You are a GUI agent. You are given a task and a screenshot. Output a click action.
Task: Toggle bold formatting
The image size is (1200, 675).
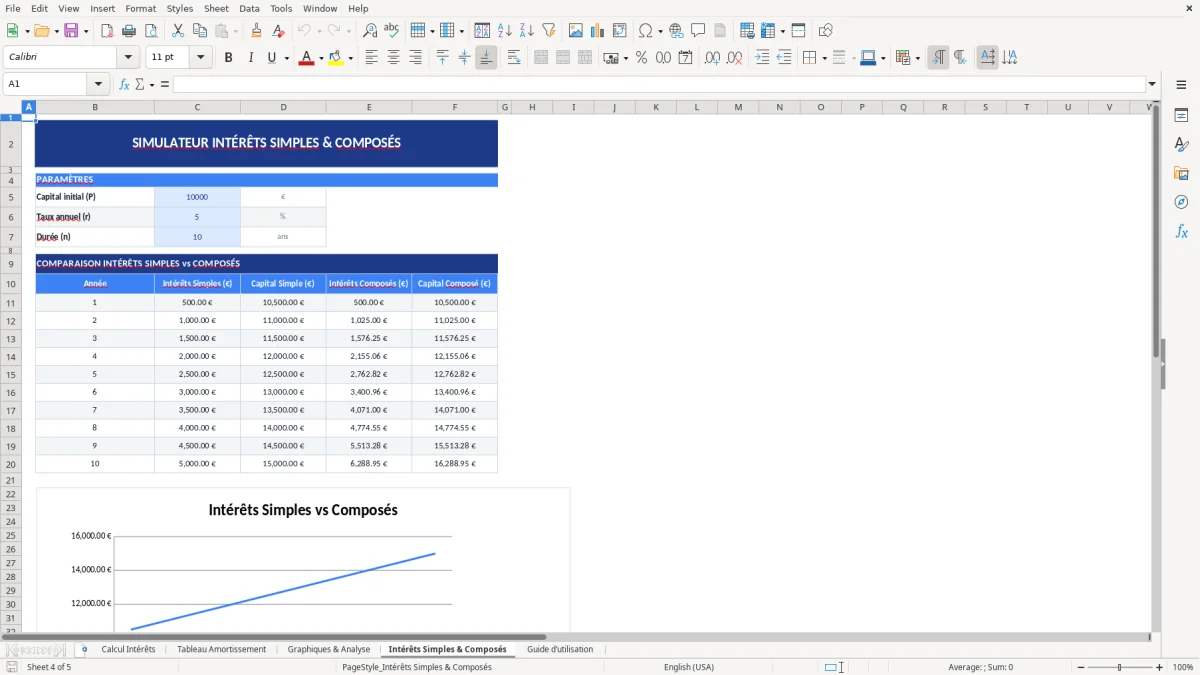pos(228,57)
